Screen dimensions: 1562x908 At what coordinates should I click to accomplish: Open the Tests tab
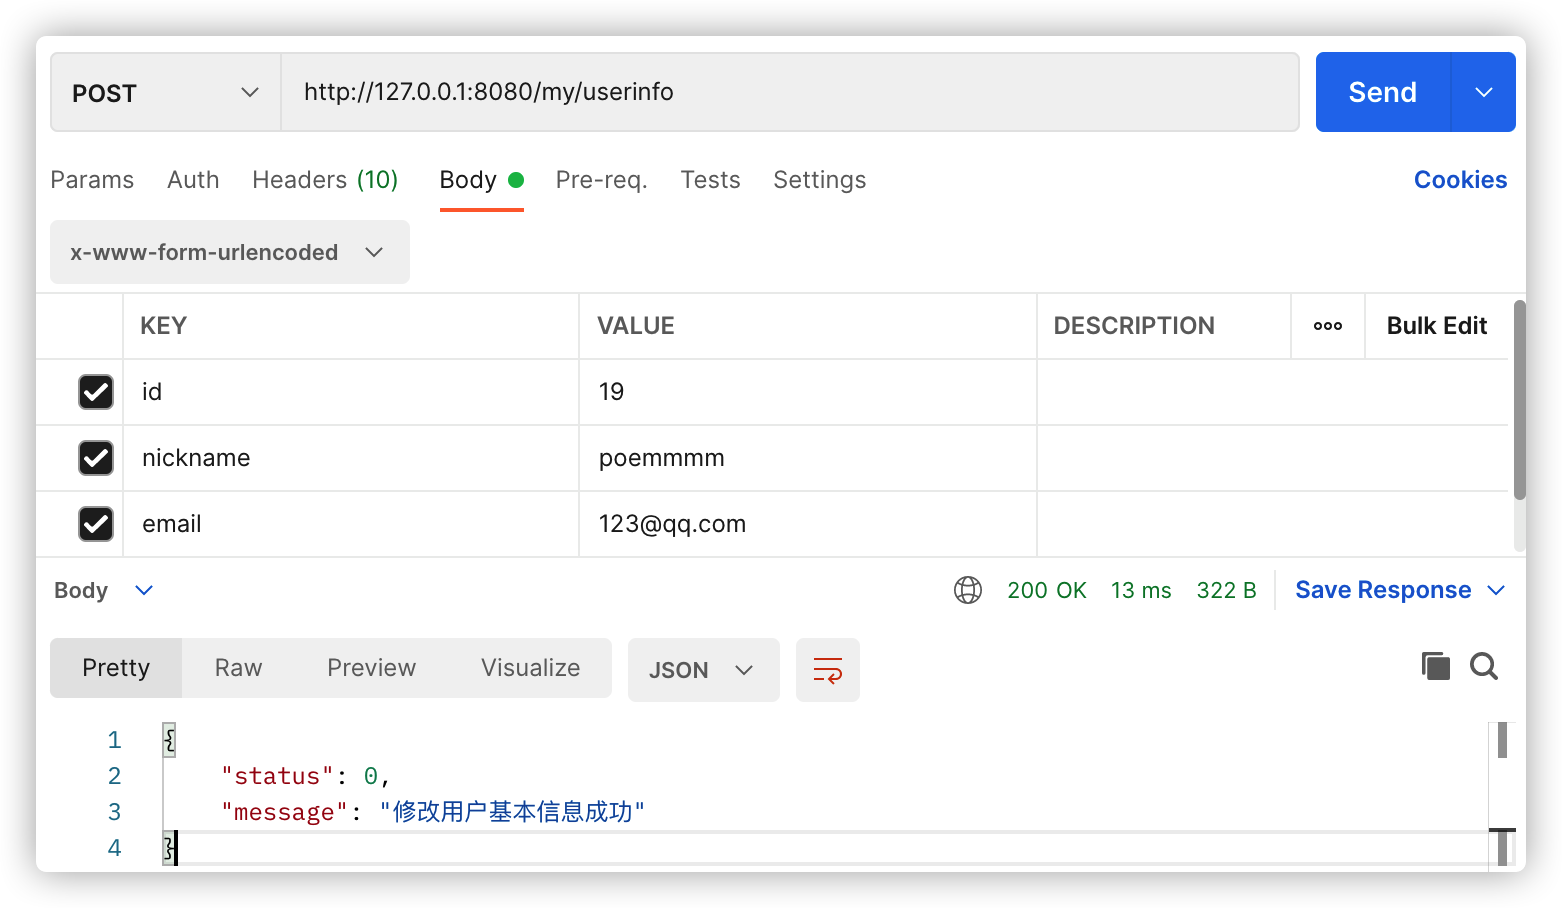click(x=711, y=180)
